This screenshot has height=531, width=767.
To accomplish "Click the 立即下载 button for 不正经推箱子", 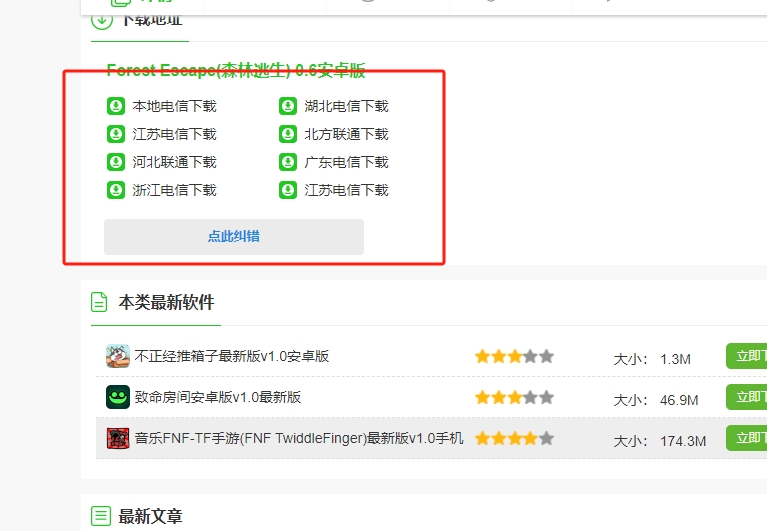I will point(746,356).
